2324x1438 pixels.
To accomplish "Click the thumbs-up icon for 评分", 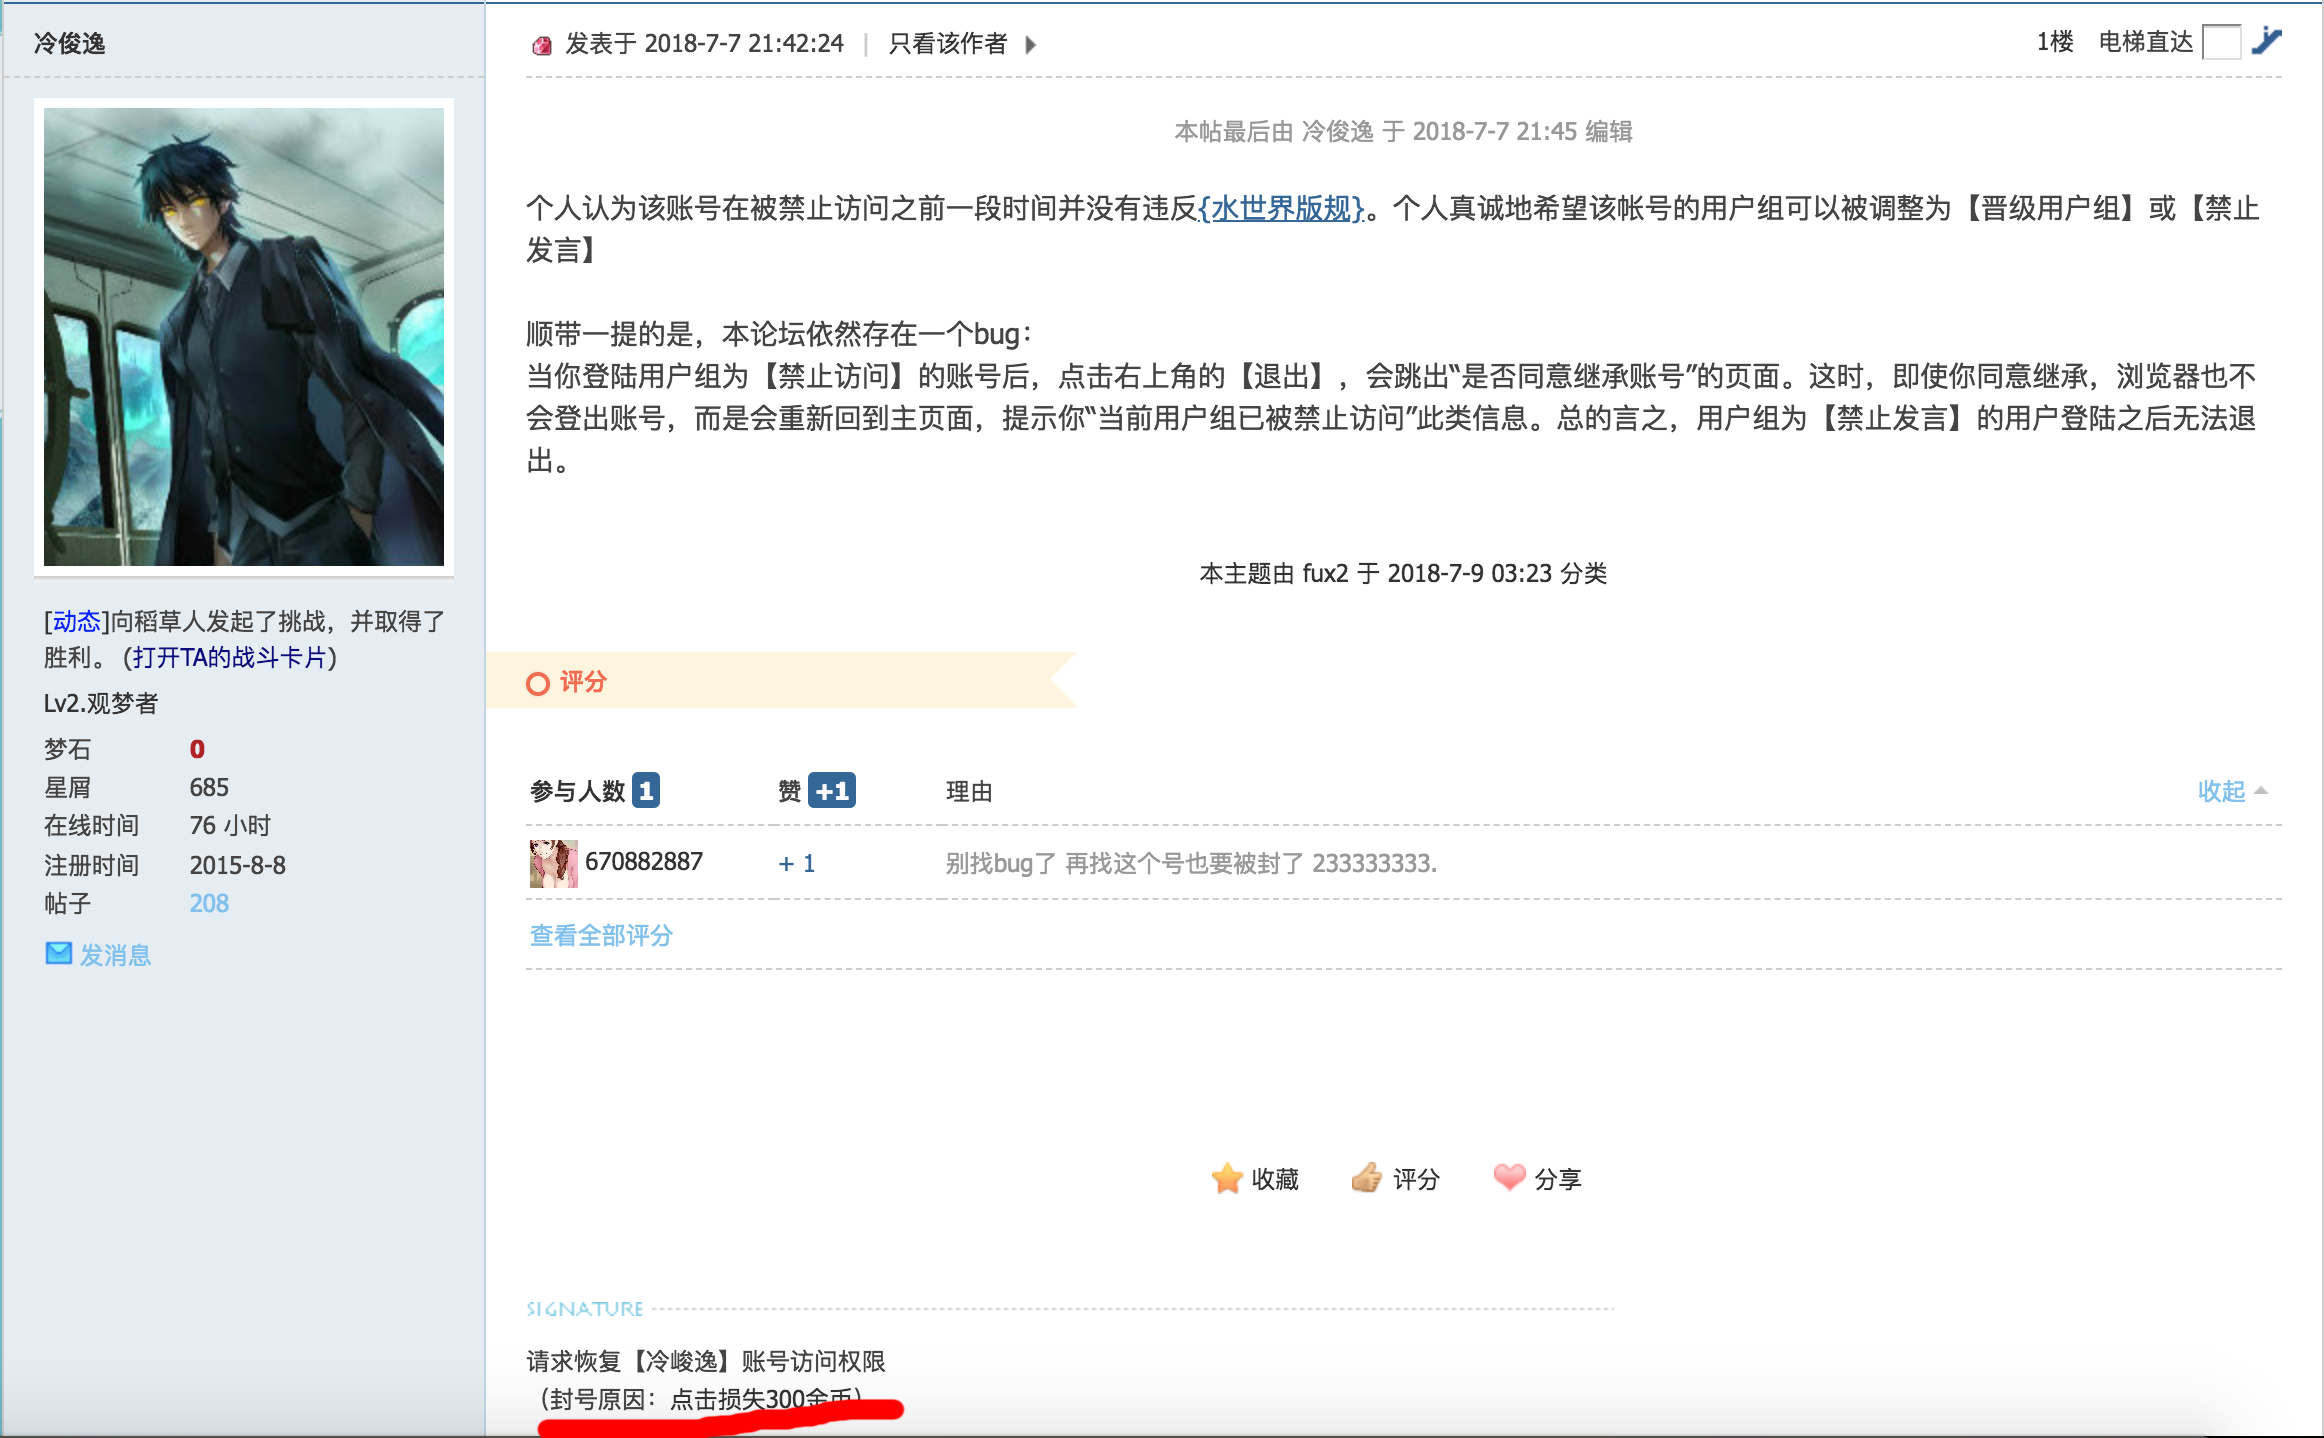I will [x=1367, y=1178].
